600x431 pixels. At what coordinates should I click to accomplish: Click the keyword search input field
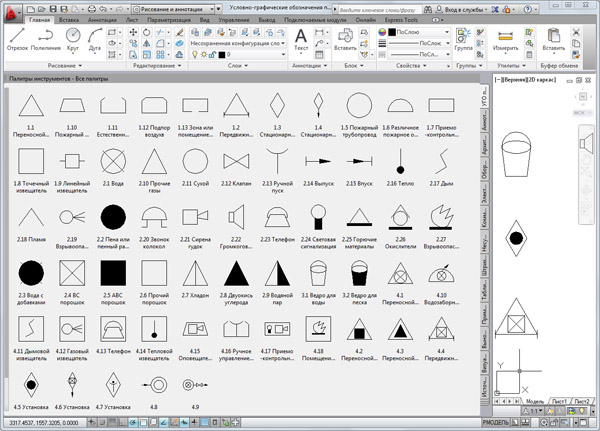[x=380, y=7]
